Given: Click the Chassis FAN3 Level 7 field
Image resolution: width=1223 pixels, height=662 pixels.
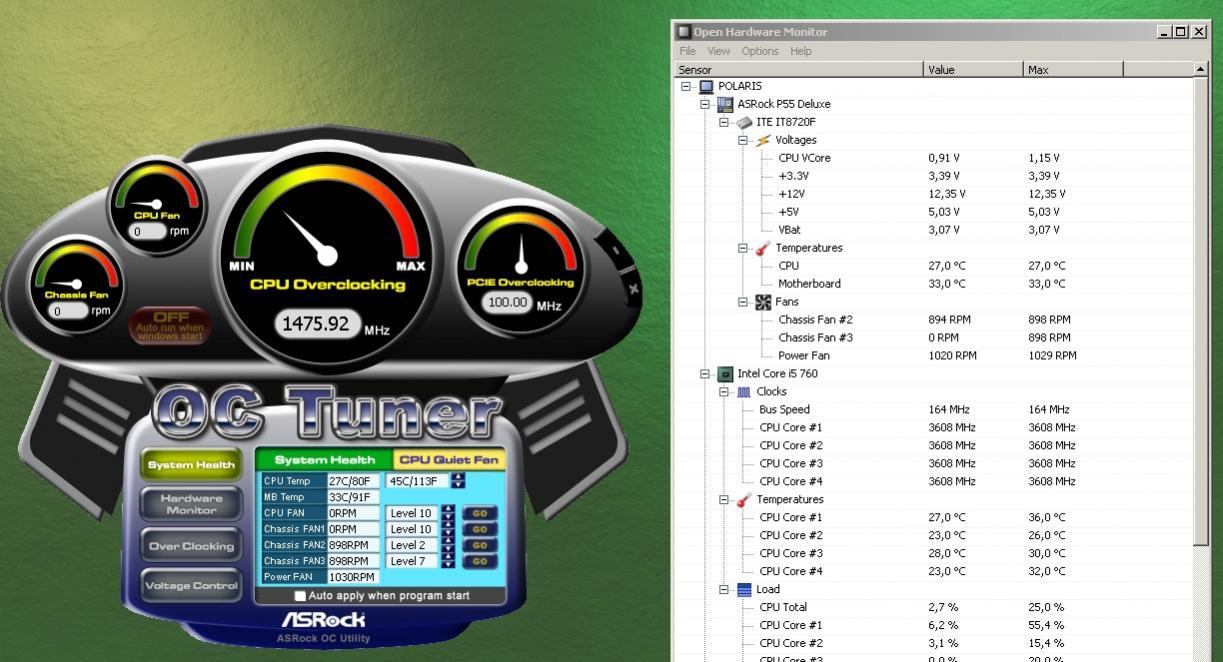Looking at the screenshot, I should pyautogui.click(x=412, y=561).
